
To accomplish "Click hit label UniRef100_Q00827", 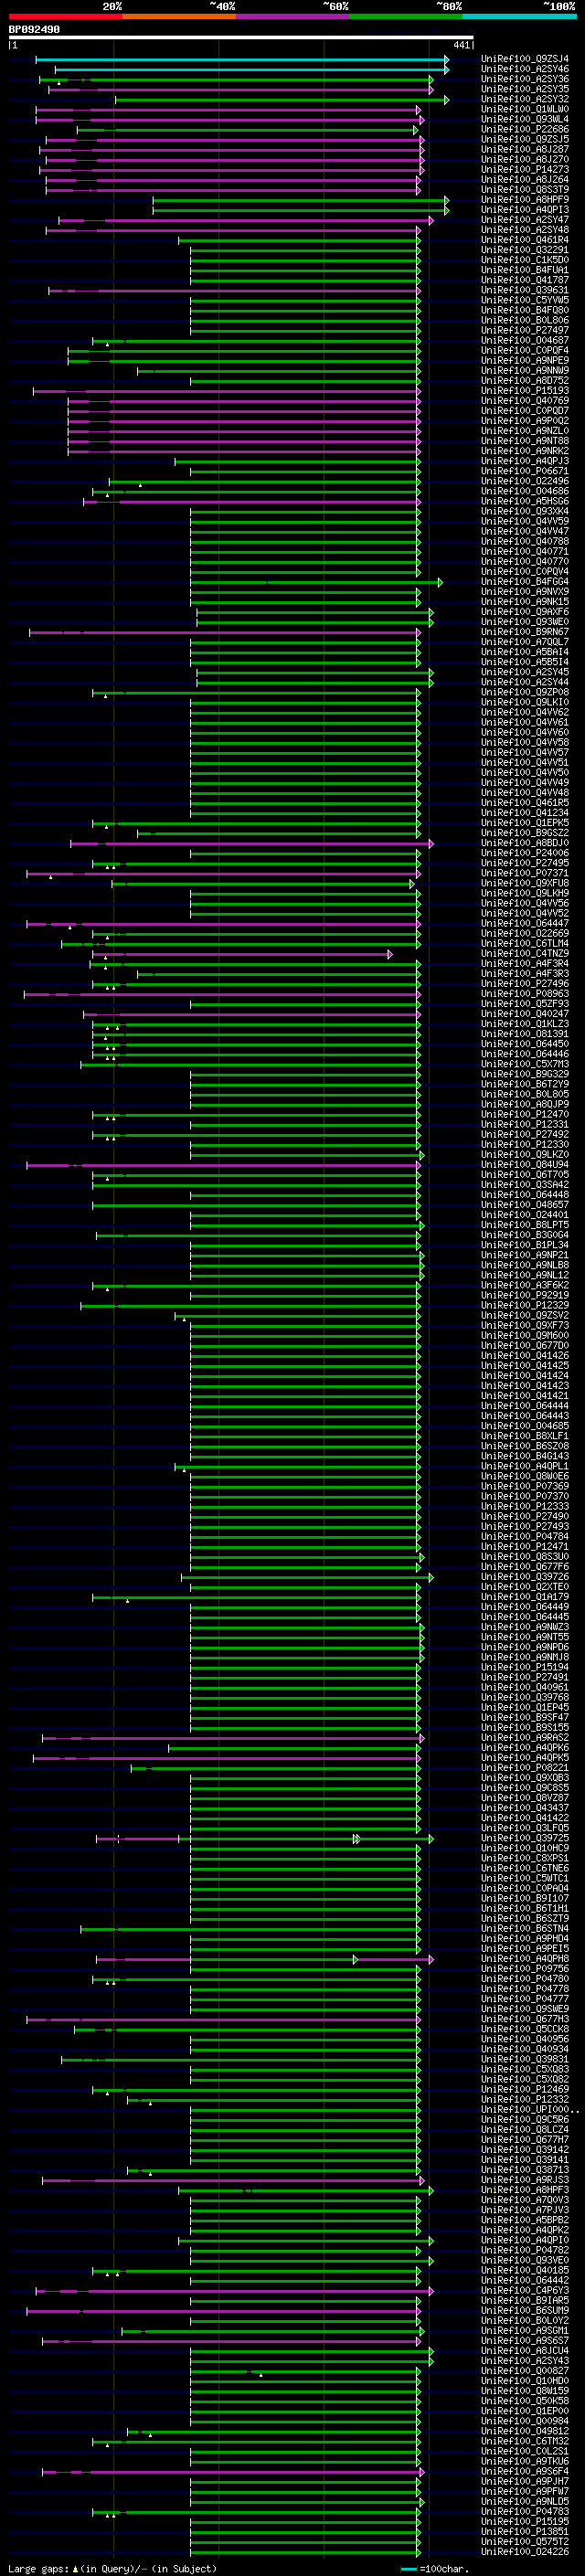I will tap(525, 2371).
